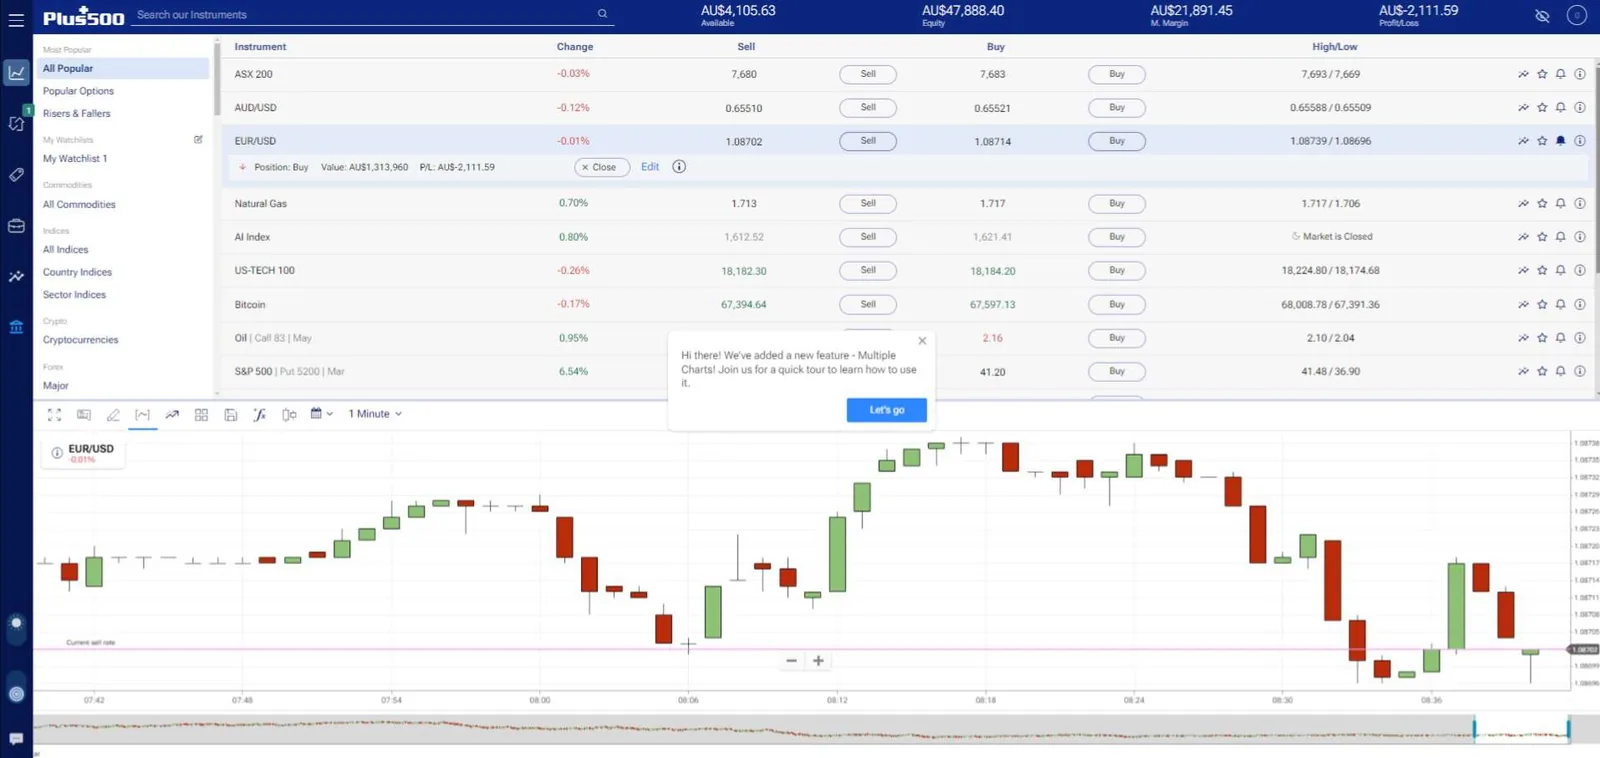The image size is (1600, 758).
Task: Open My Watchlist 1
Action: (75, 159)
